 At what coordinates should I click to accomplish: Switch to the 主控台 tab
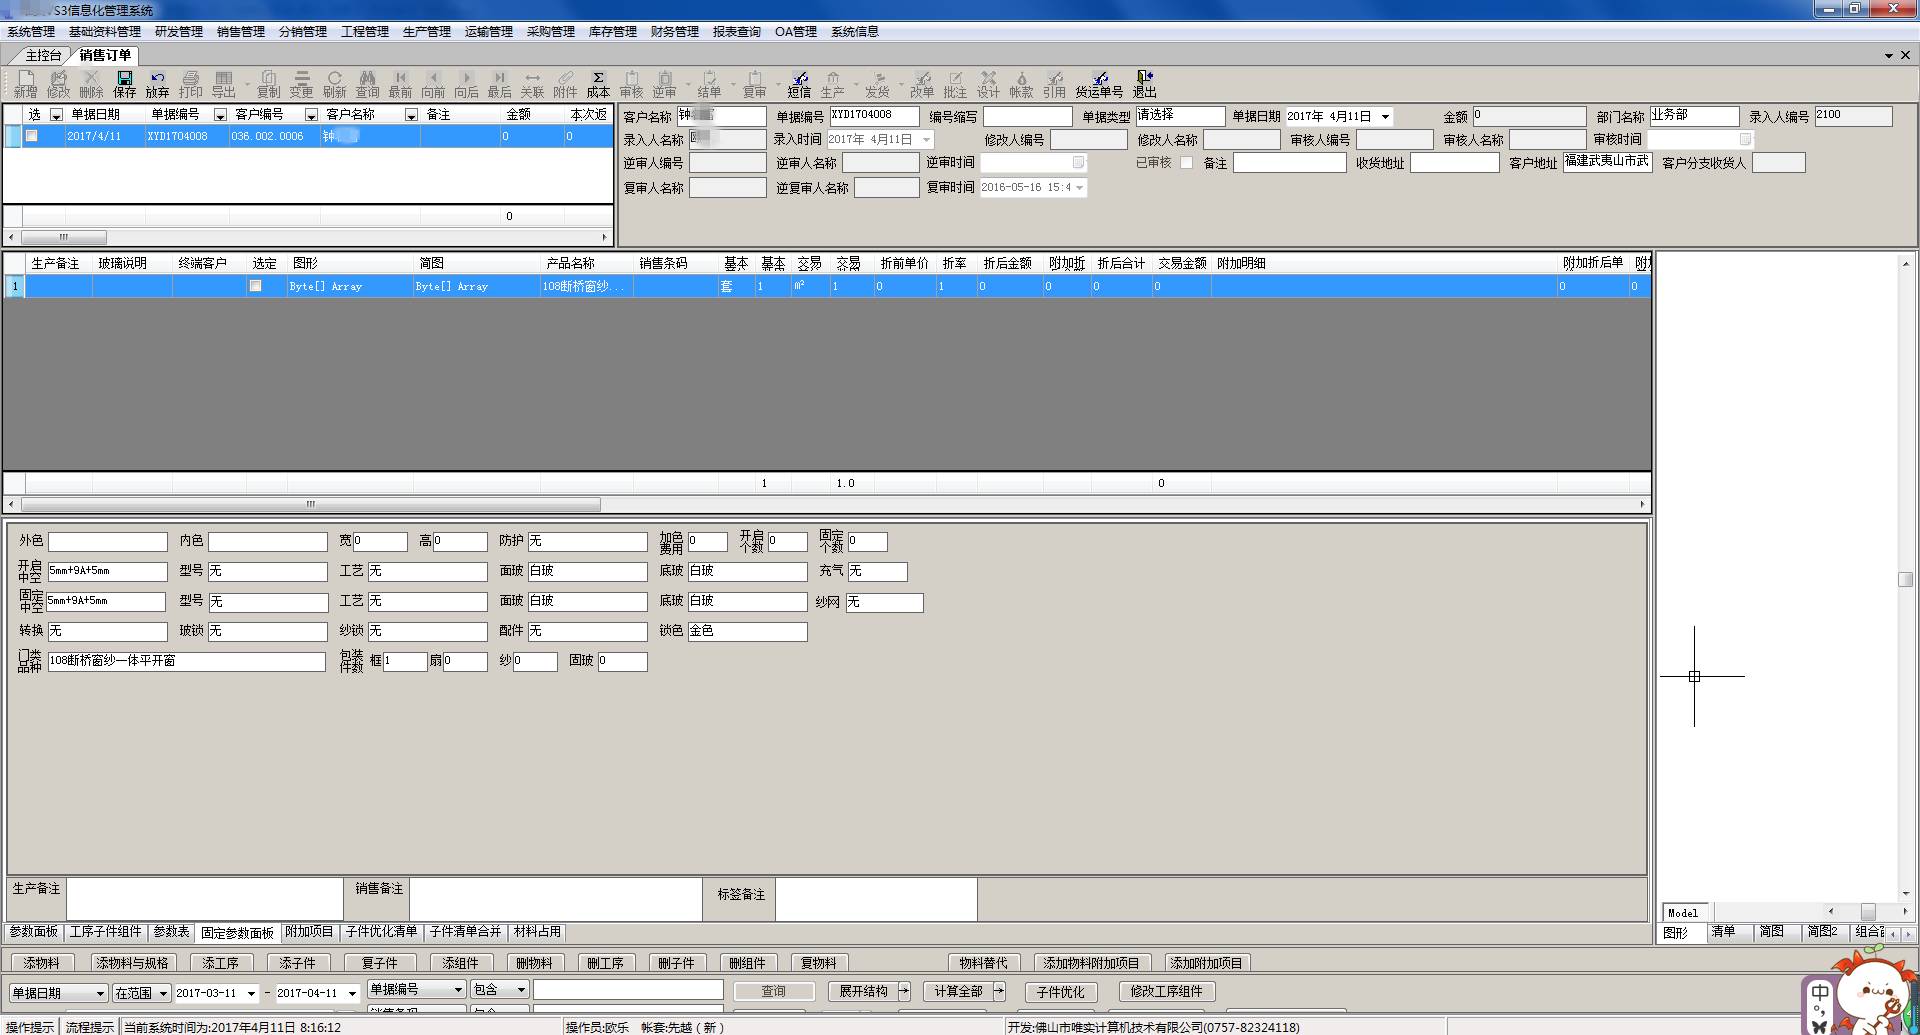(x=43, y=55)
